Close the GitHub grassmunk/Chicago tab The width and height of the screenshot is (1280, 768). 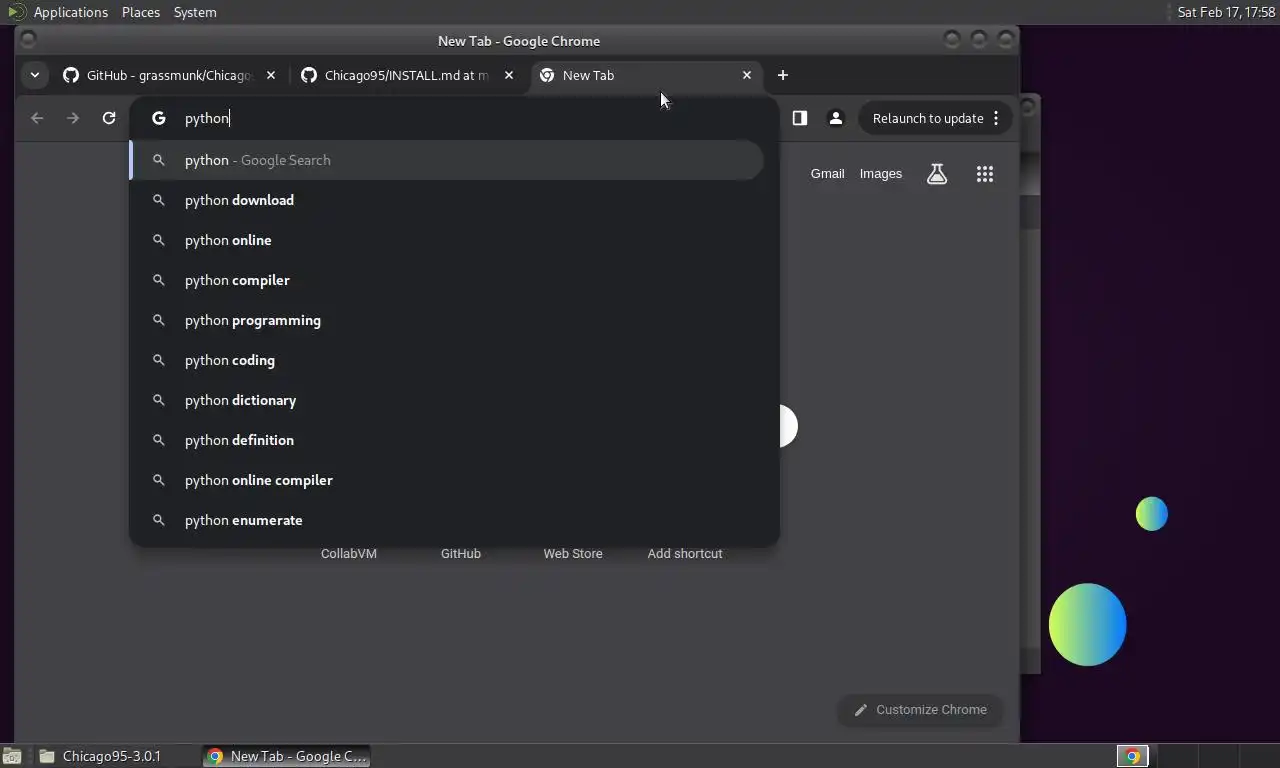pos(271,75)
